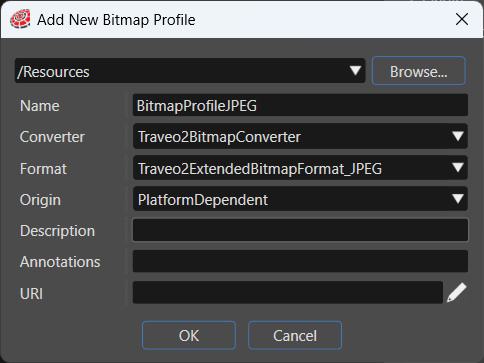Image resolution: width=484 pixels, height=363 pixels.
Task: Click the Annotations row label
Action: coord(60,262)
